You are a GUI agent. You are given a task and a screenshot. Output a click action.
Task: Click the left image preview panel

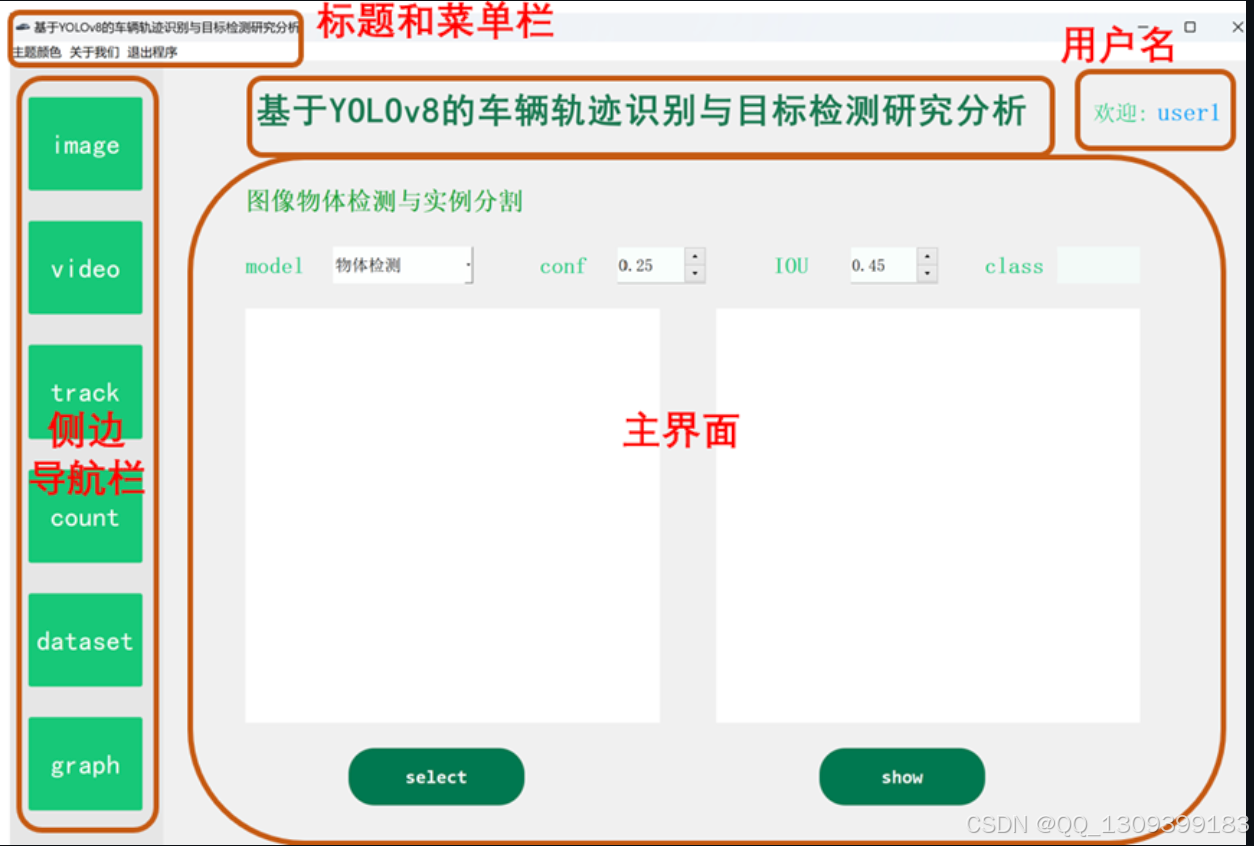pyautogui.click(x=452, y=515)
